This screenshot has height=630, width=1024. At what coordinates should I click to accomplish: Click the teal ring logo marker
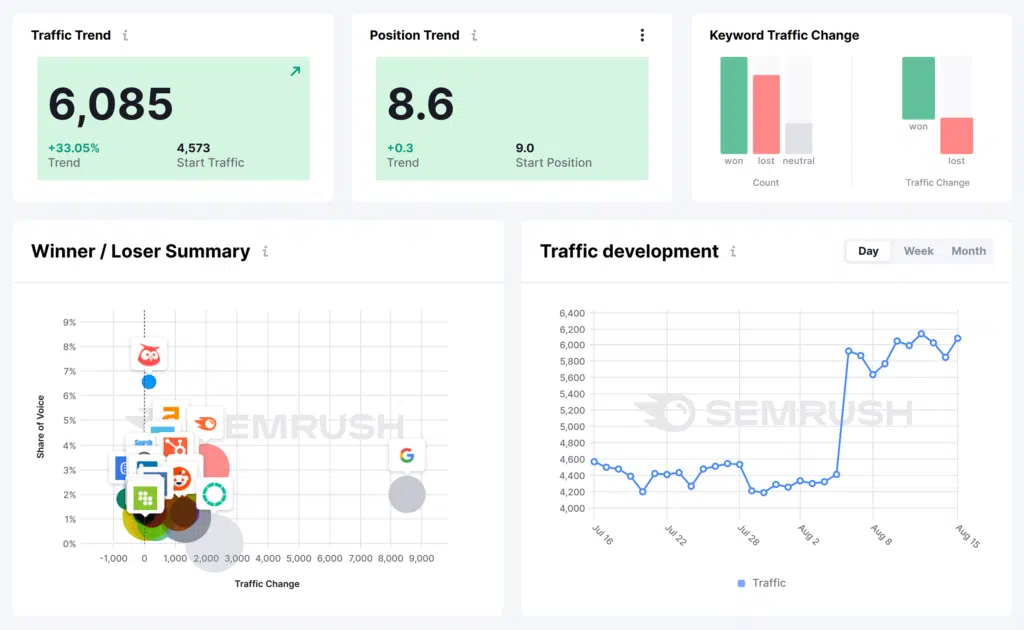214,493
